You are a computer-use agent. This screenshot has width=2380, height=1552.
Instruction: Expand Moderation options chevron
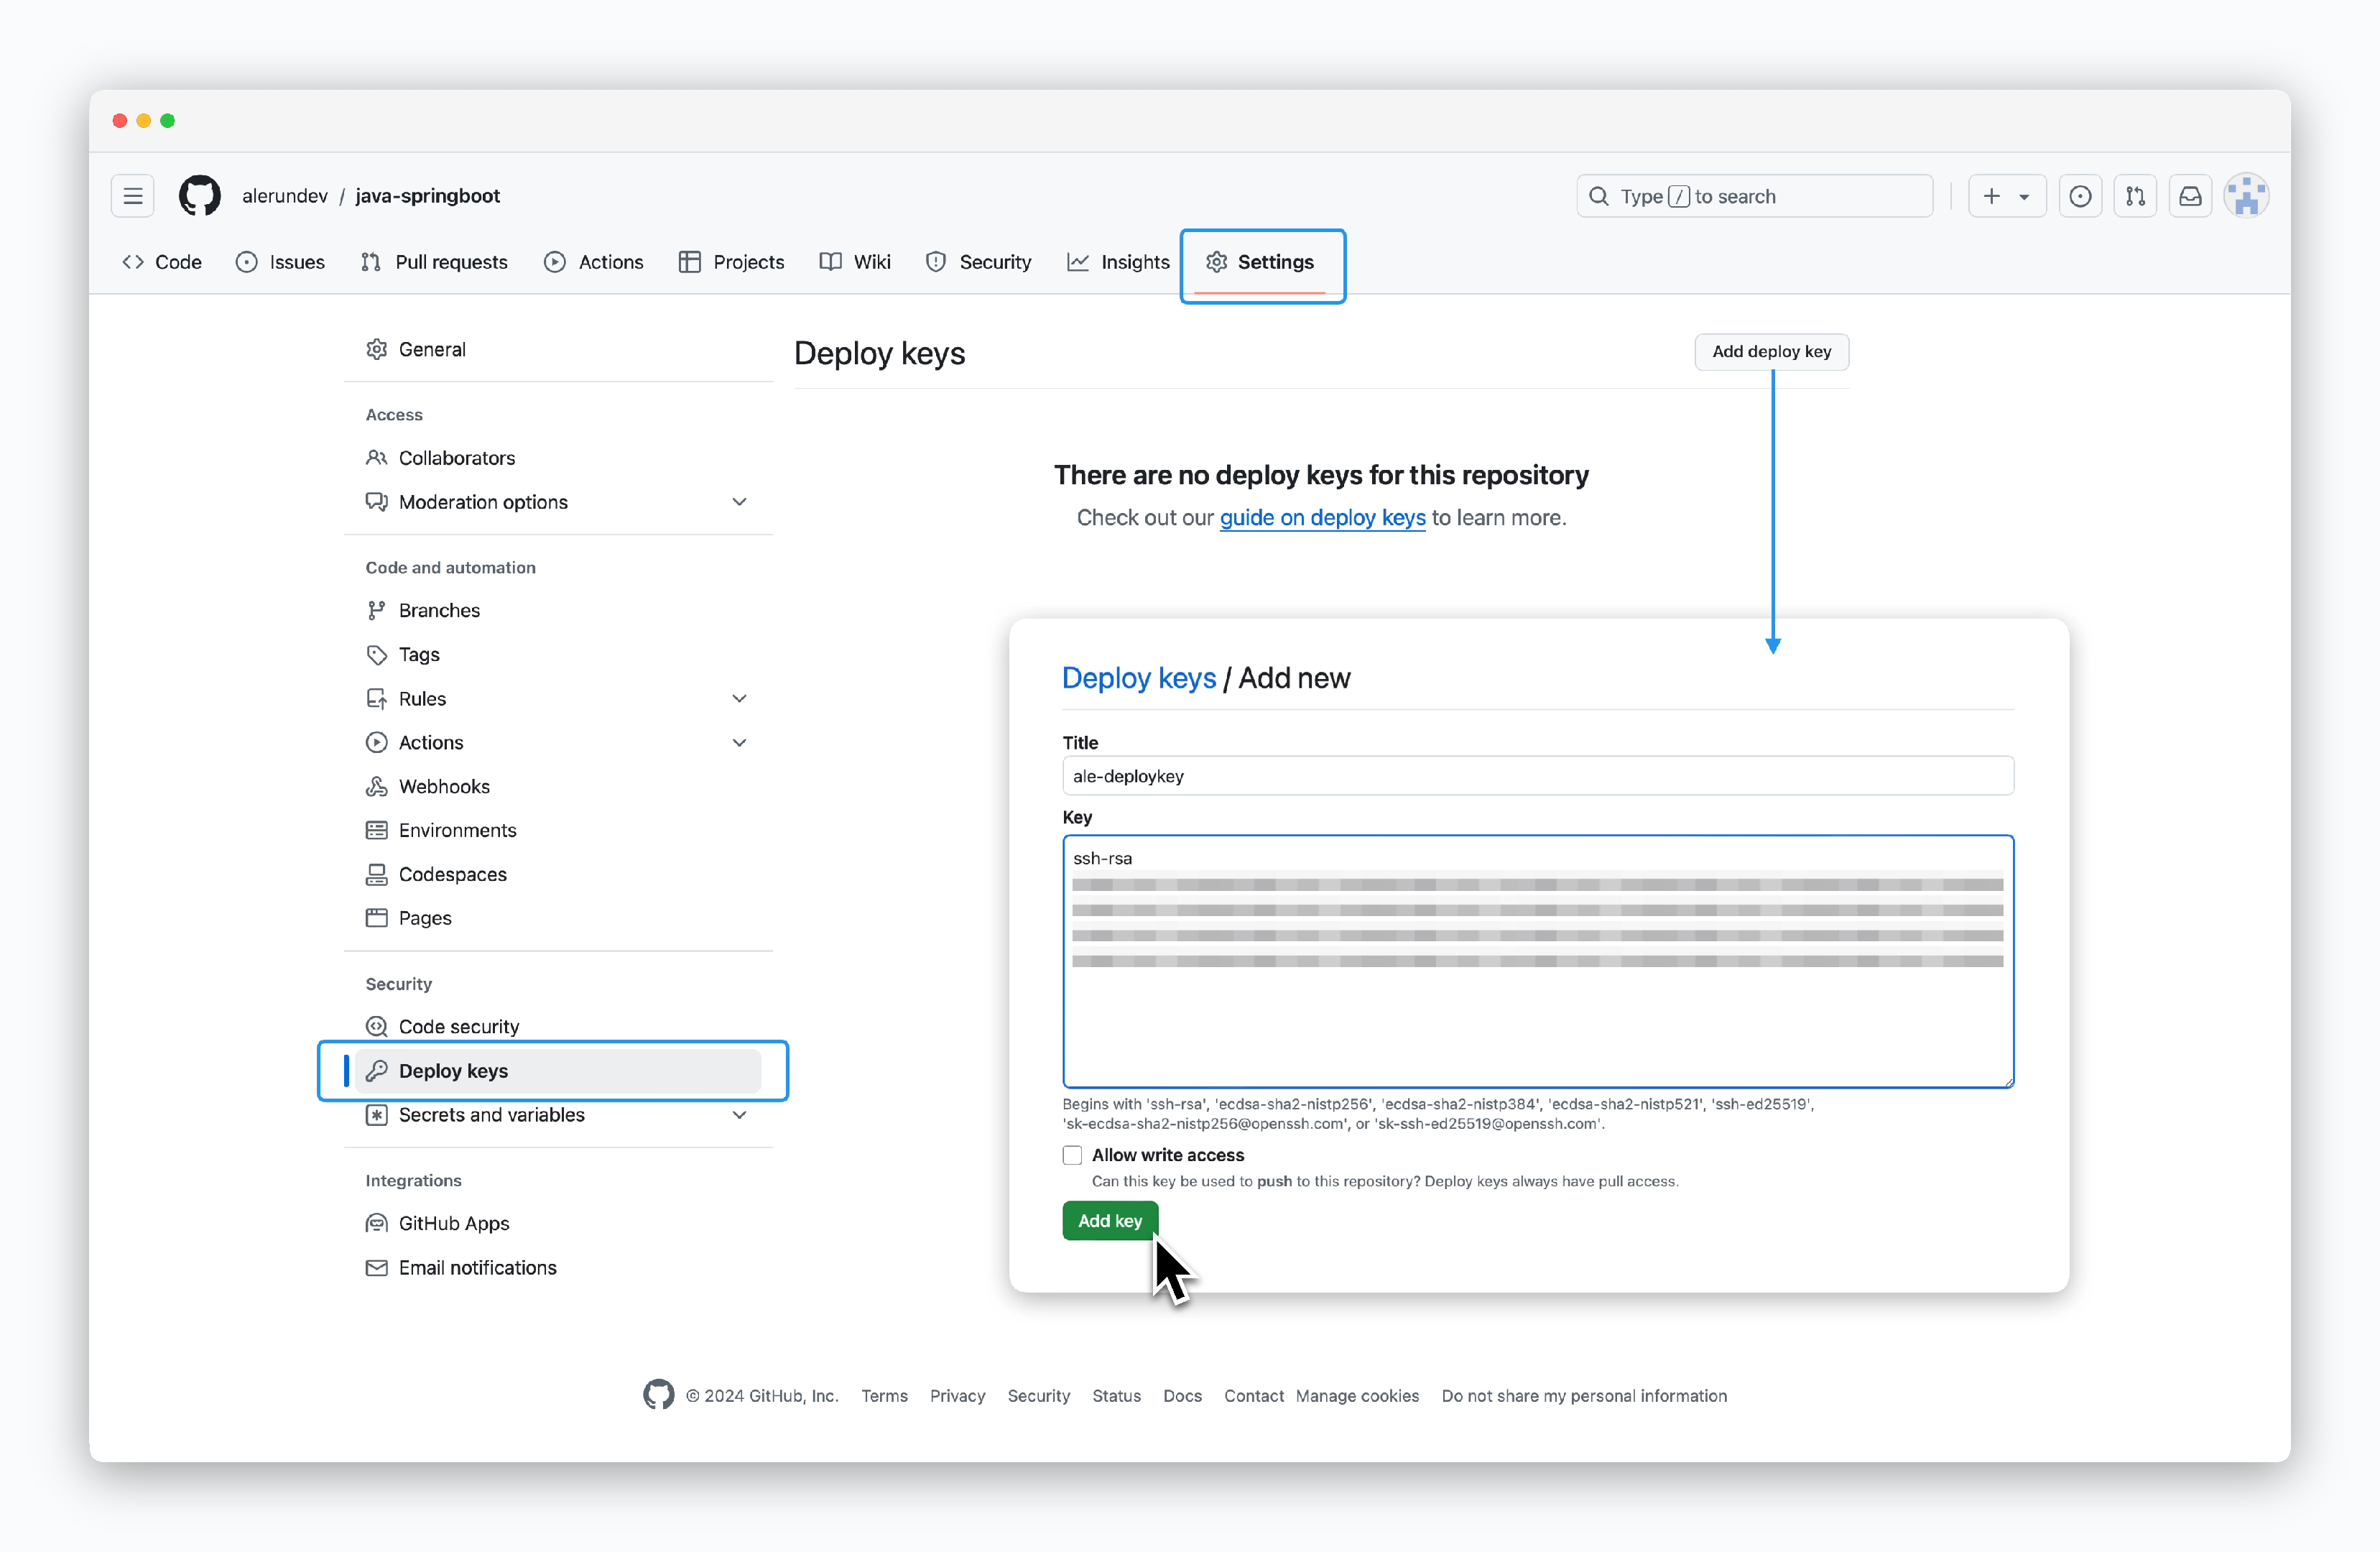click(x=739, y=502)
